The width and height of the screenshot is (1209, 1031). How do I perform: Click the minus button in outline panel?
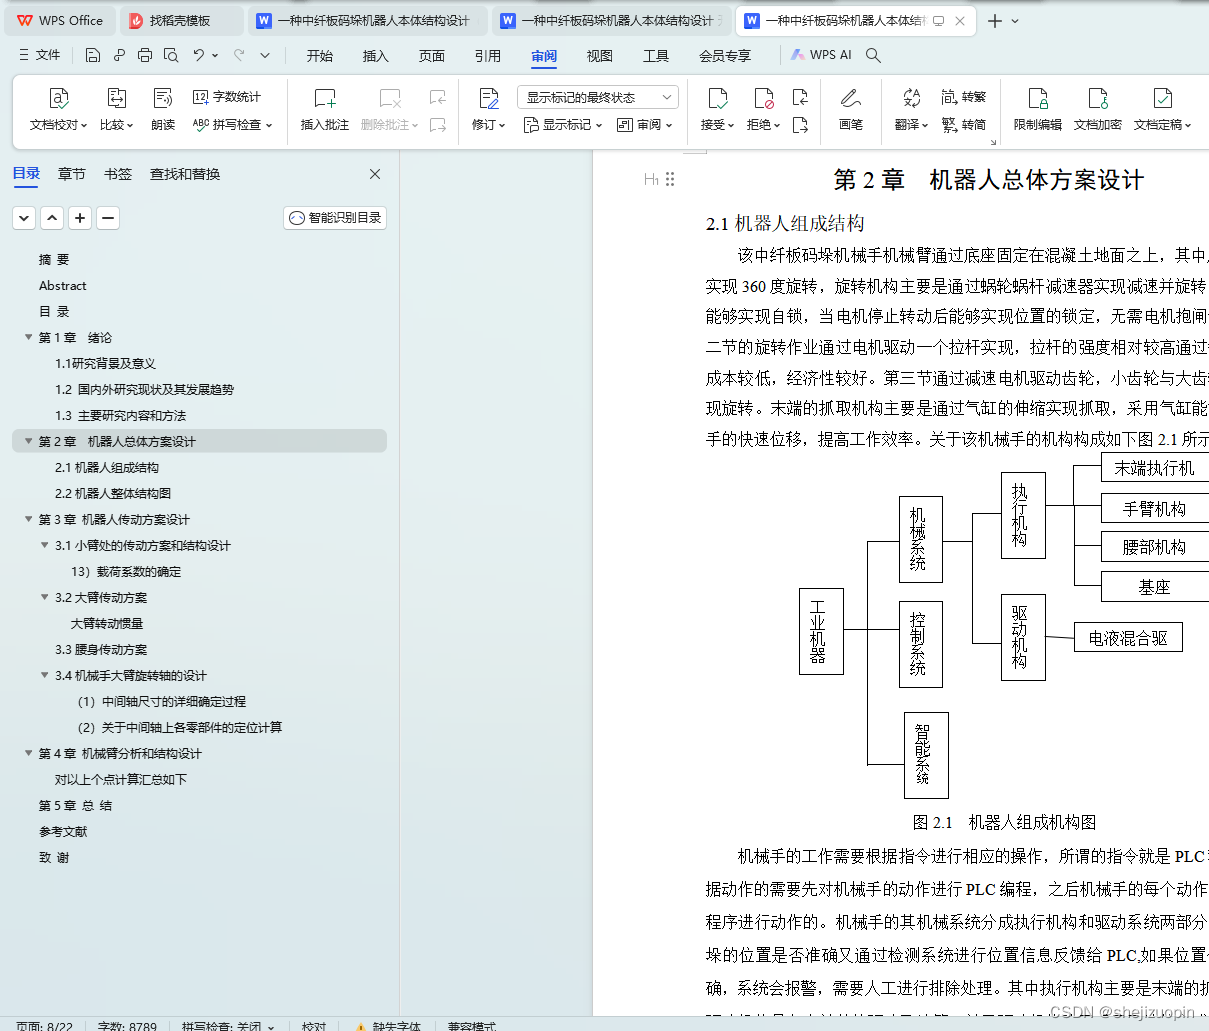109,218
